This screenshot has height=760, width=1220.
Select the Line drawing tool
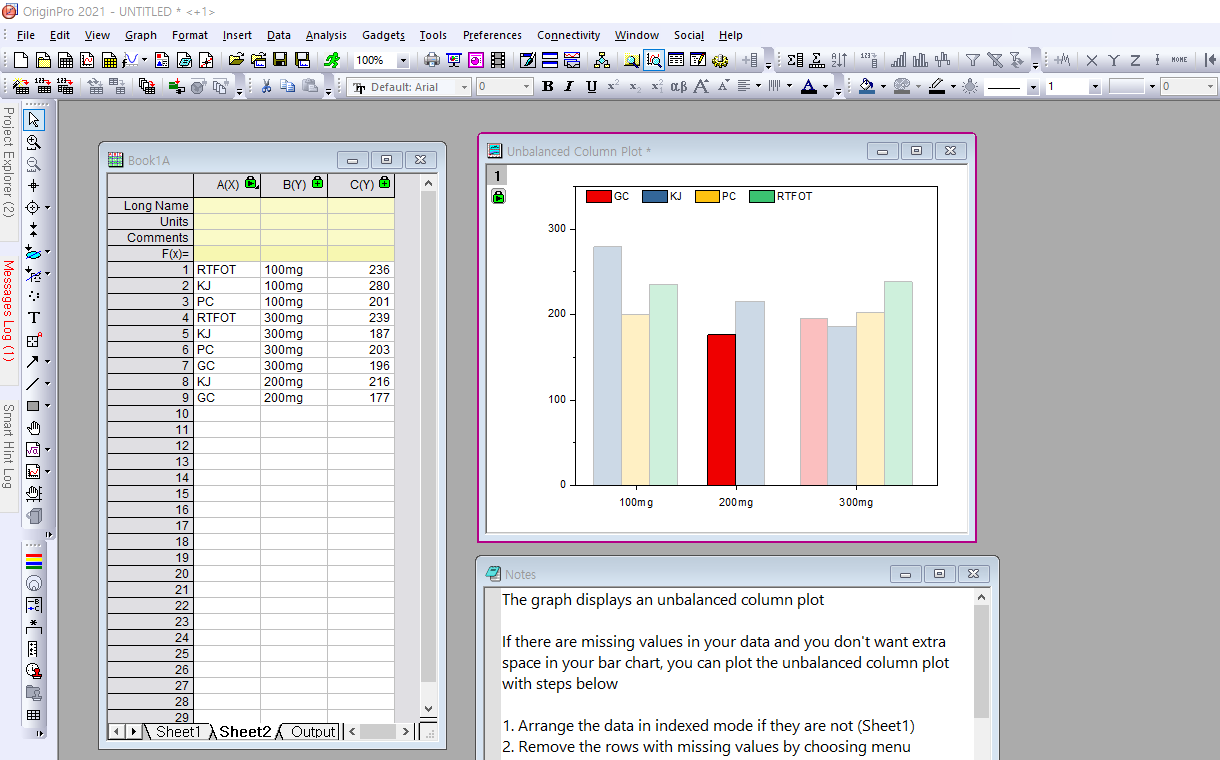pos(33,384)
